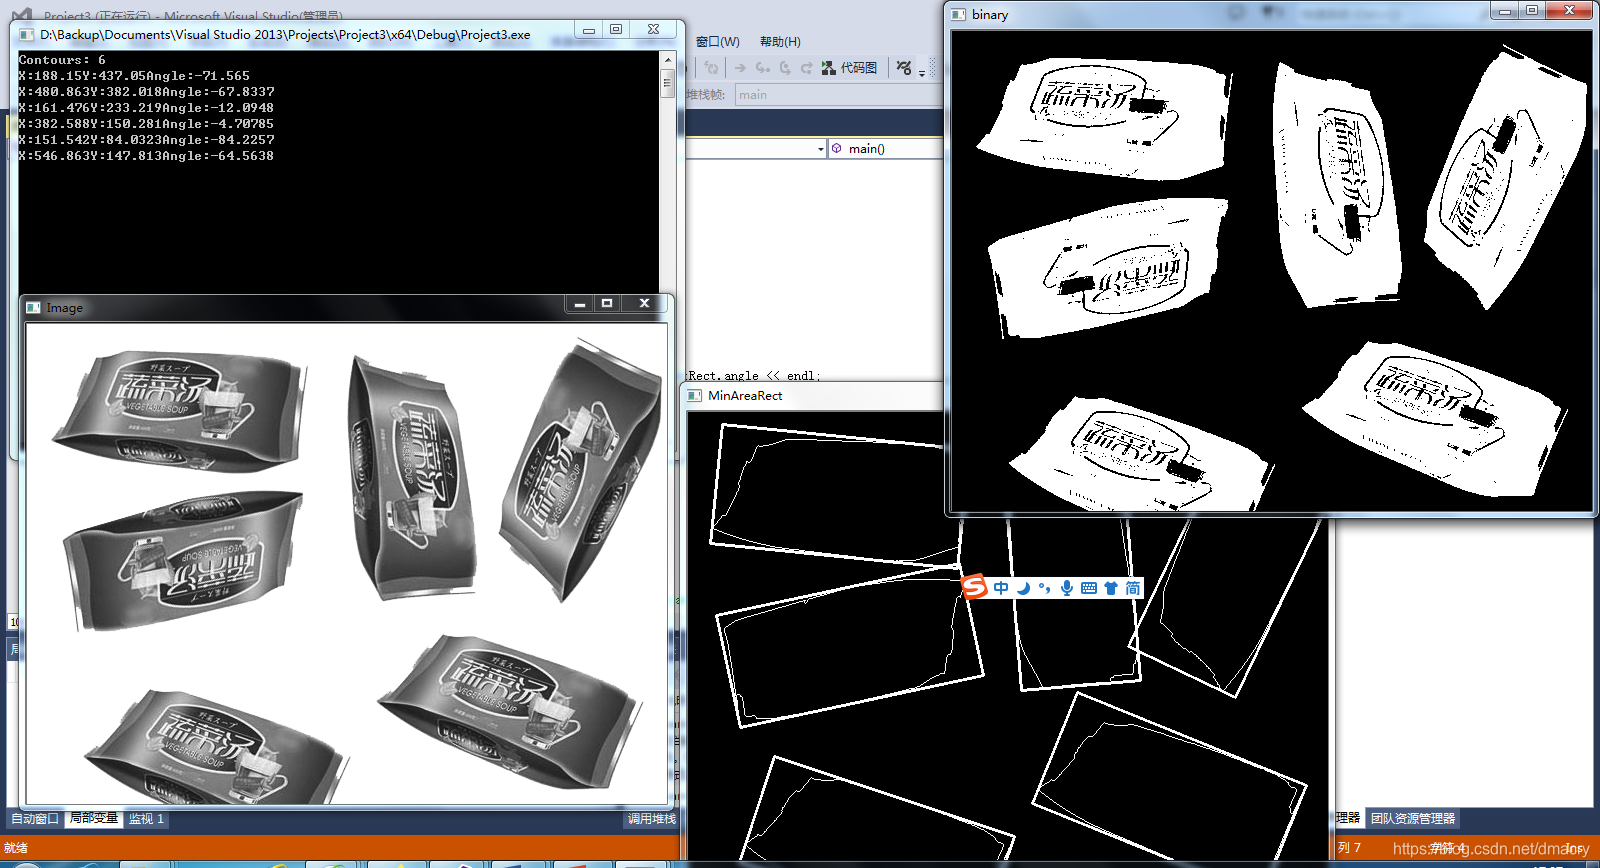1600x868 pixels.
Task: Open the Sogou soft keyboard icon
Action: [1089, 588]
